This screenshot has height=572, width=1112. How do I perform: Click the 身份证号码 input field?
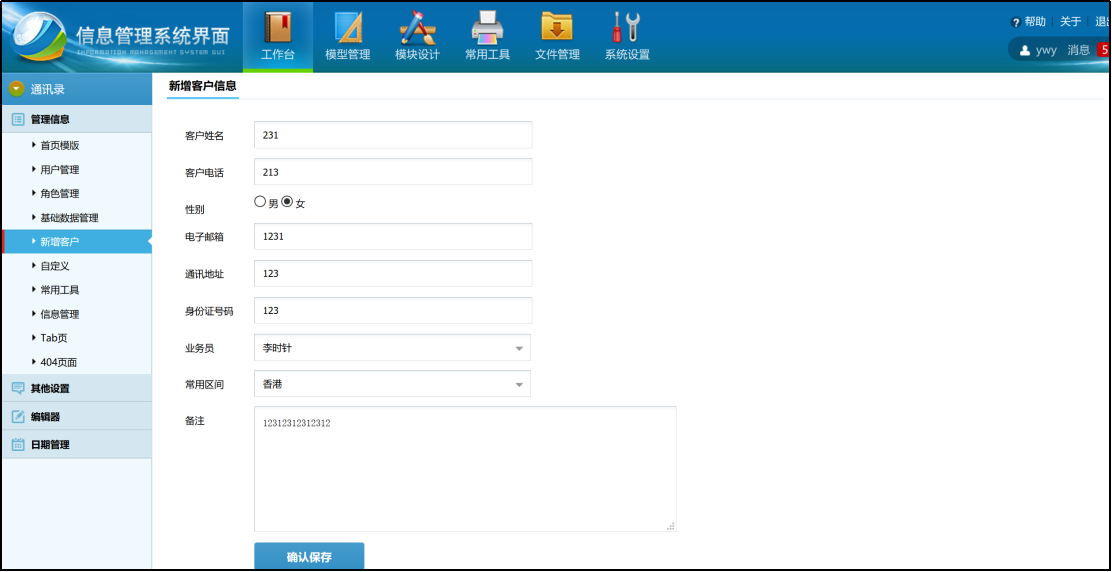(393, 310)
